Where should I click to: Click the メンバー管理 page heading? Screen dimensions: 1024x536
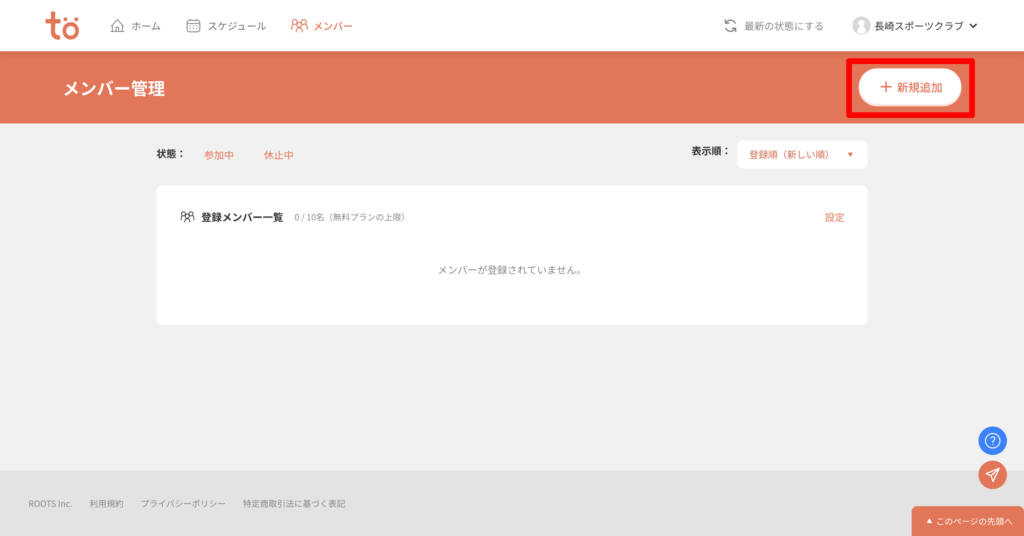point(114,88)
